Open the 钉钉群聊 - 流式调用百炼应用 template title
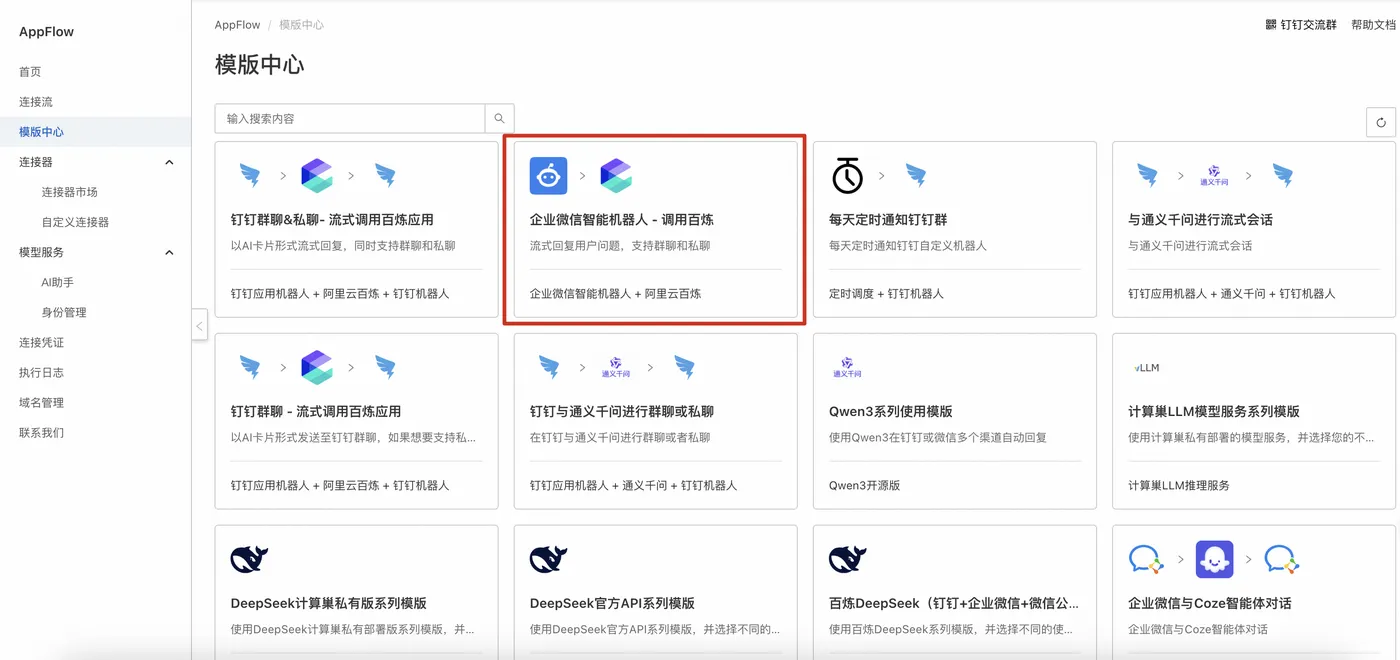The width and height of the screenshot is (1400, 660). pyautogui.click(x=316, y=411)
